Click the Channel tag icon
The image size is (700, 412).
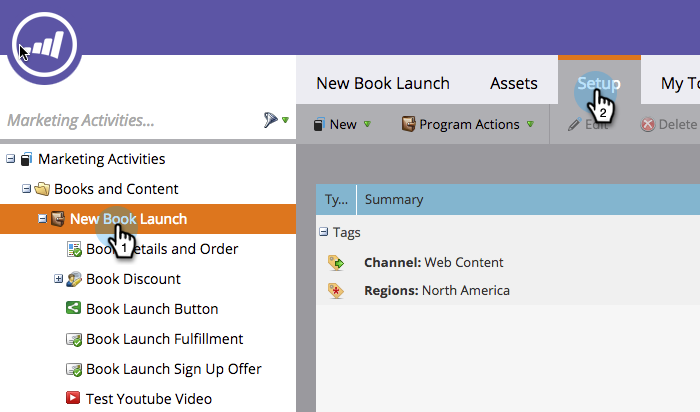pos(336,263)
